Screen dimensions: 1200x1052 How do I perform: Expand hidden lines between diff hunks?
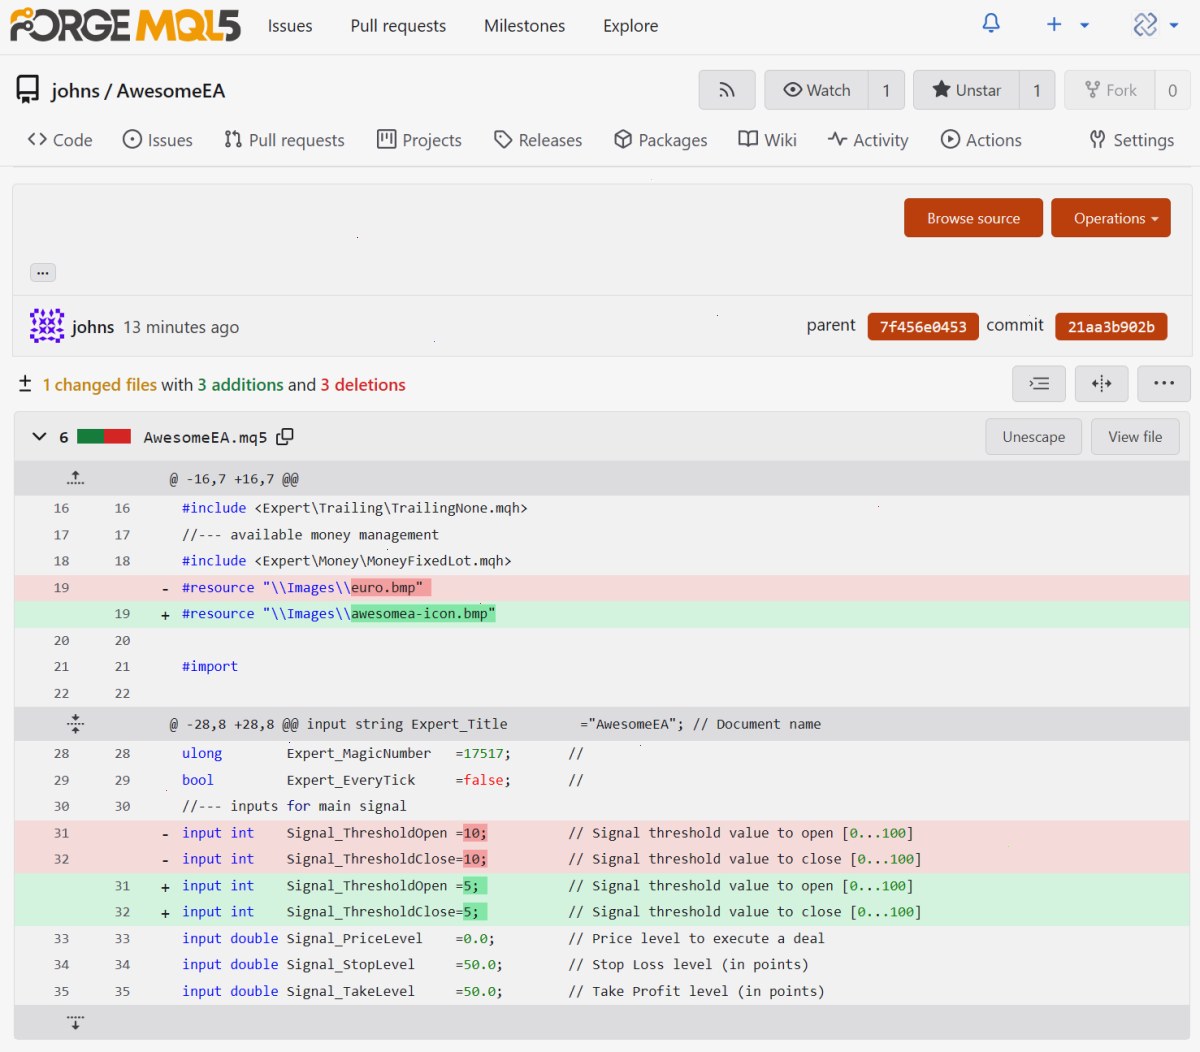(75, 724)
